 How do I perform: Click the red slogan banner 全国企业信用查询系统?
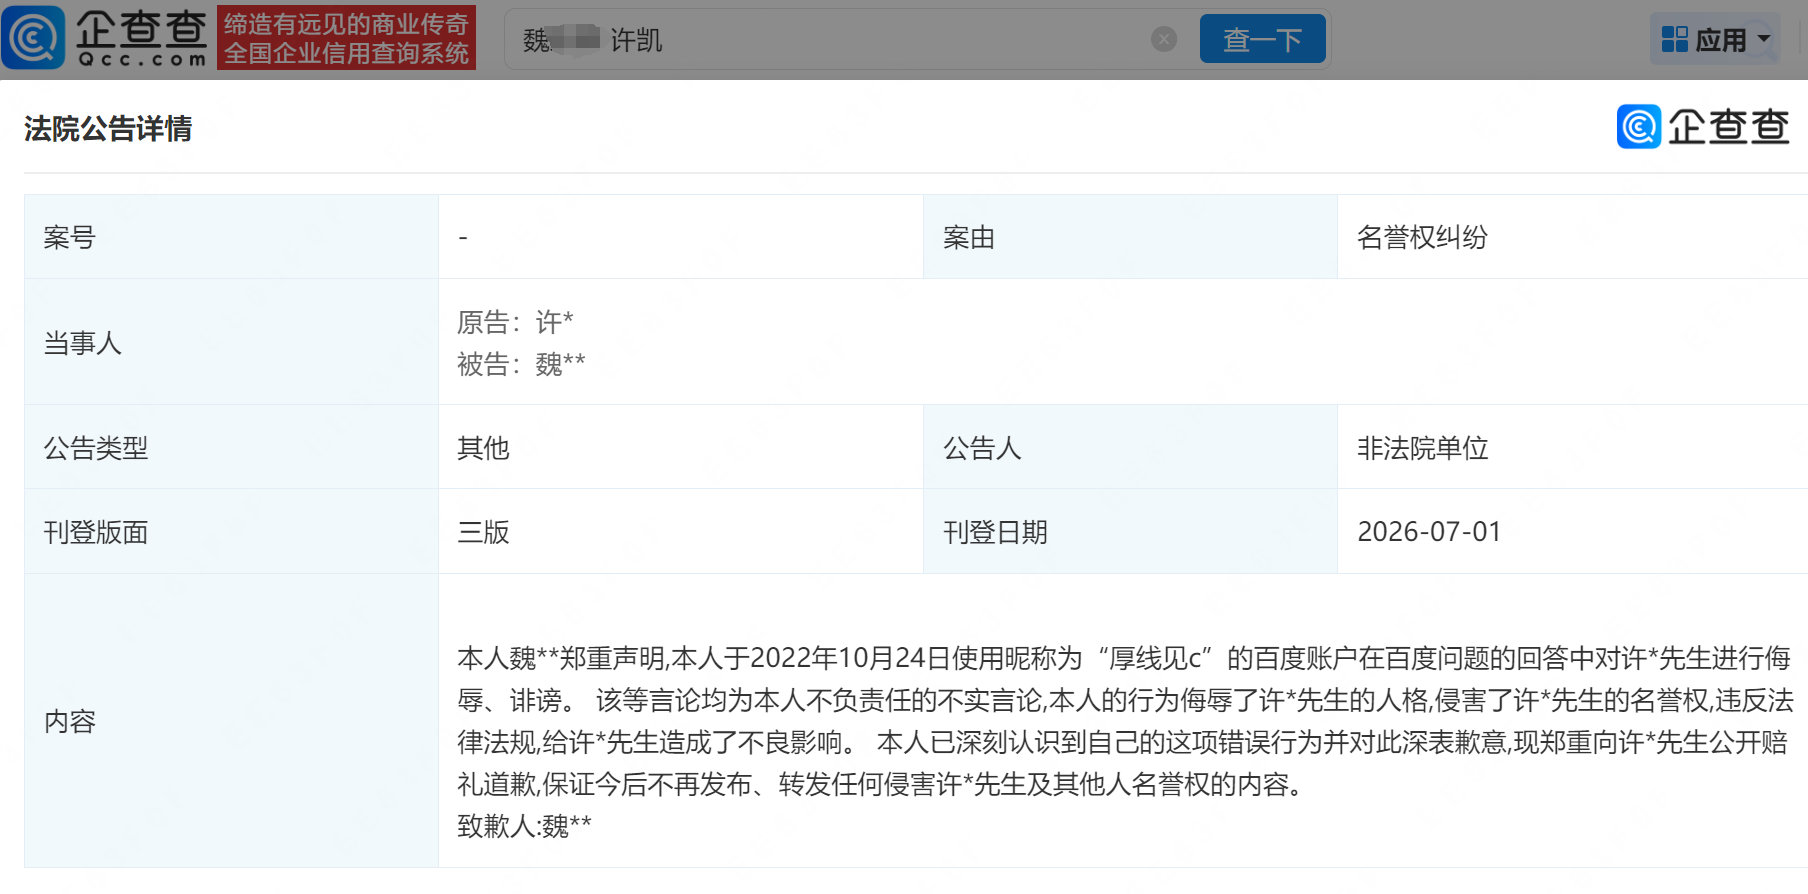(x=346, y=38)
